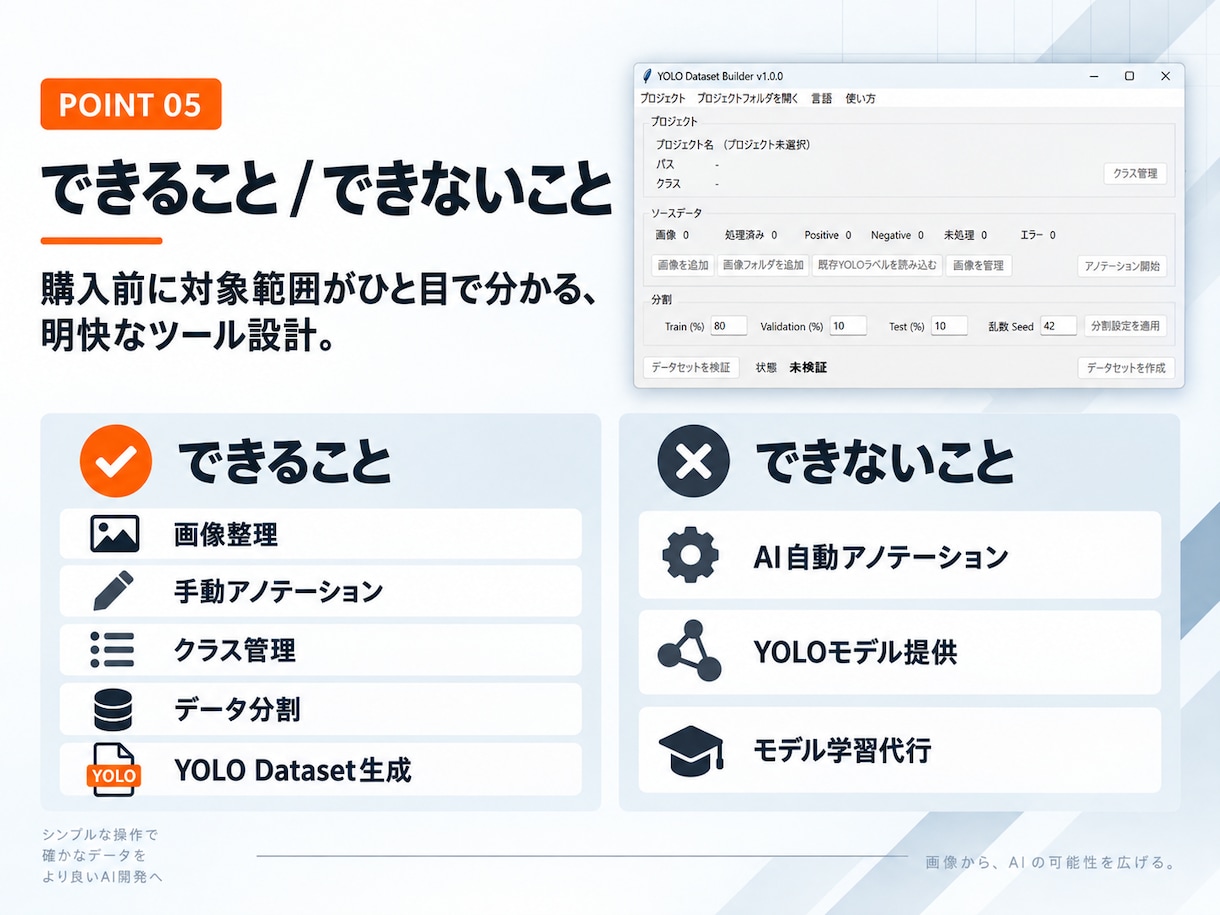
Task: Click the 画像フォルダを追加 button
Action: [762, 265]
